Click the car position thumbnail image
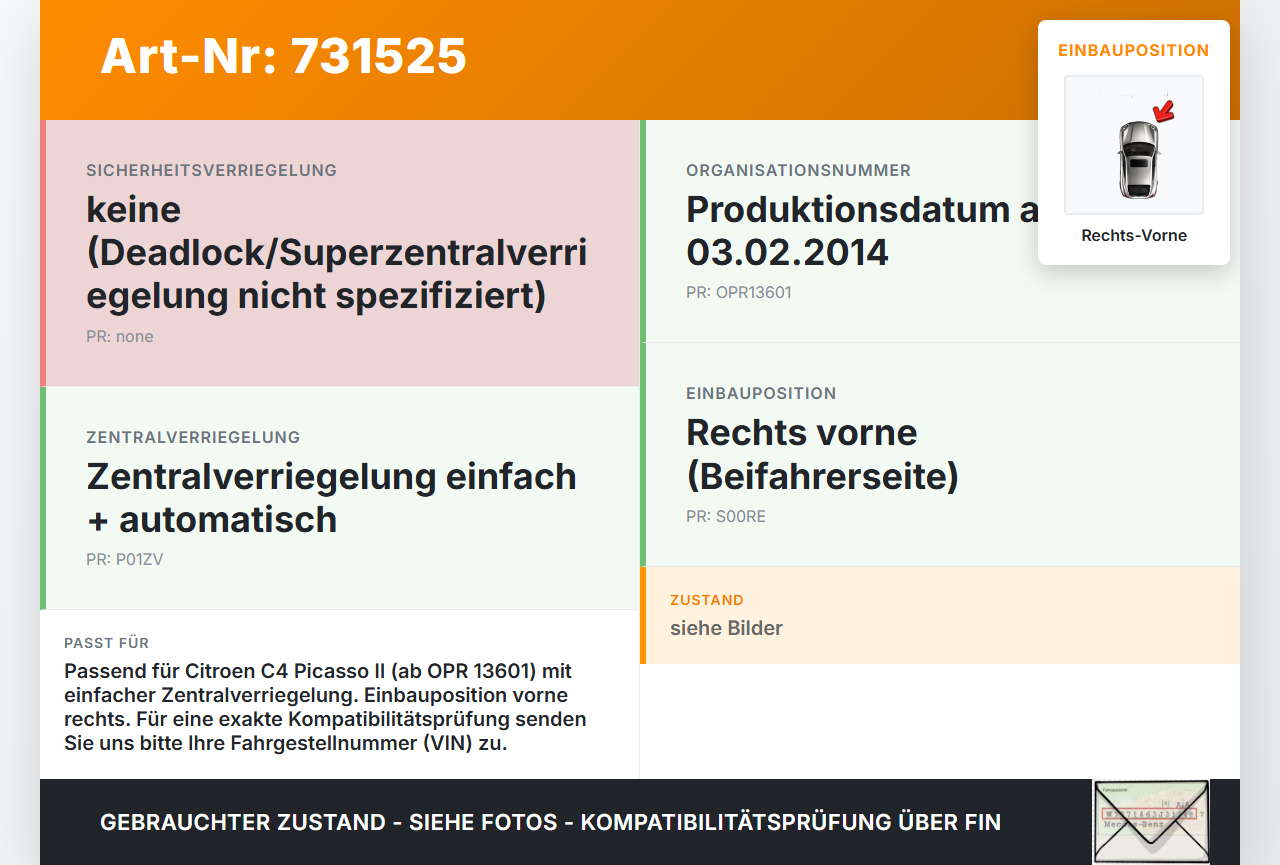The width and height of the screenshot is (1280, 865). click(1134, 145)
